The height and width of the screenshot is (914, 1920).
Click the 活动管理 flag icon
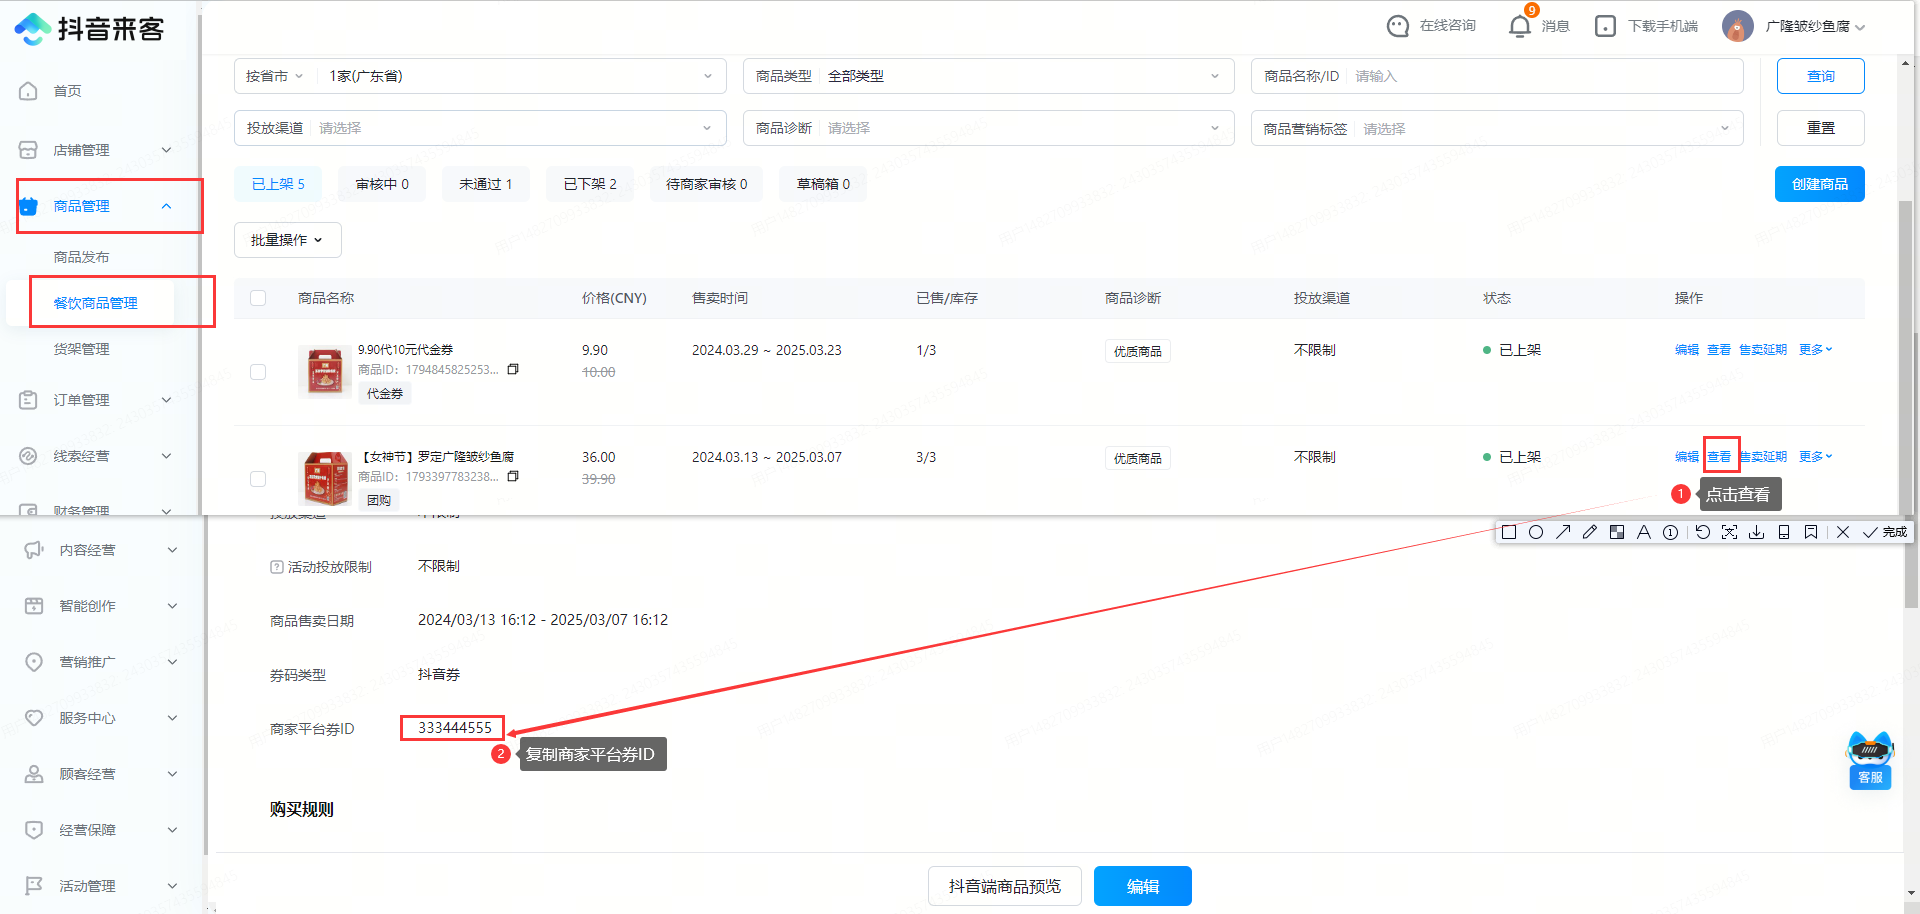coord(34,886)
